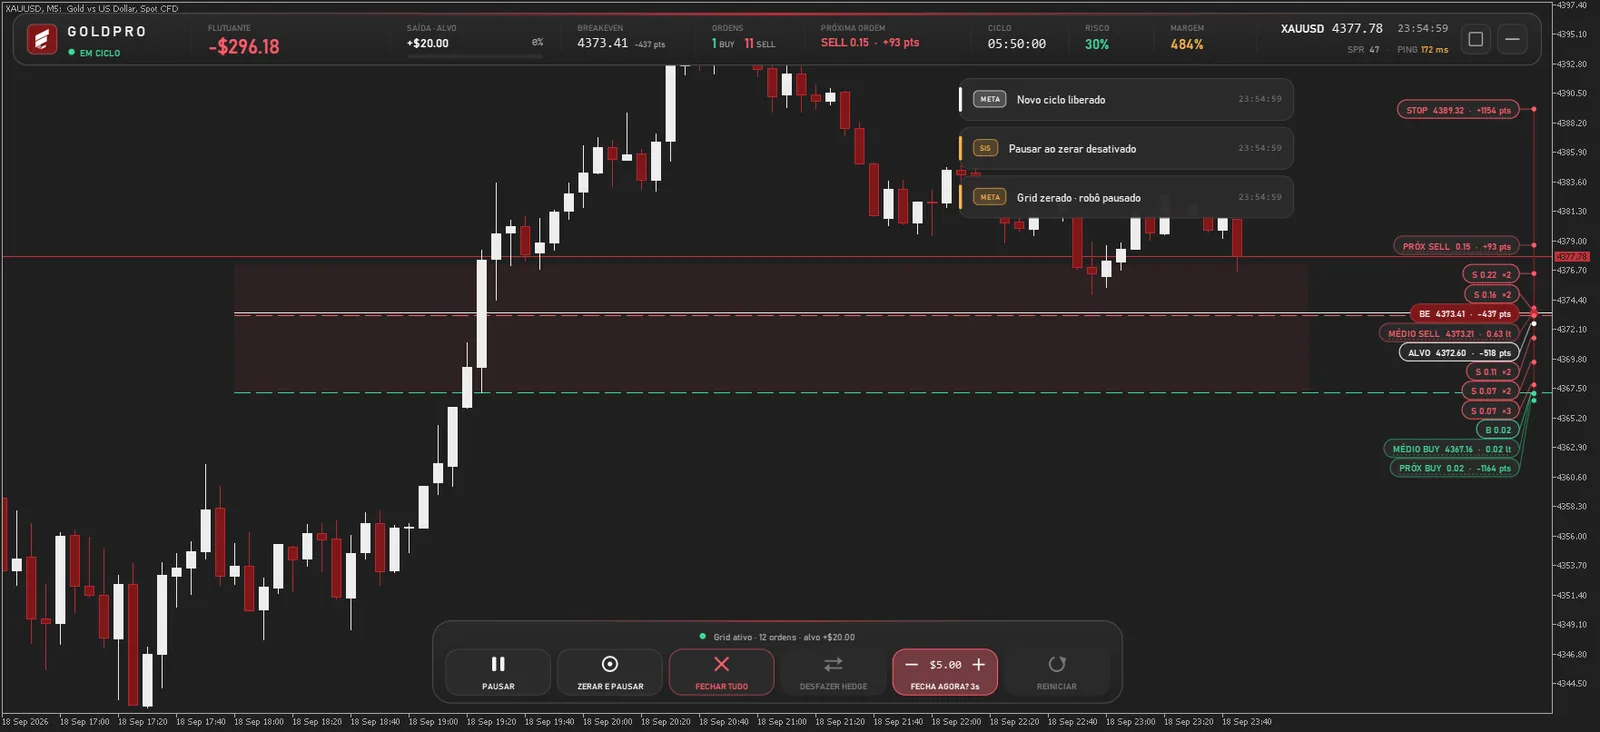Click the floating loss value -$296.18
1600x732 pixels.
pos(244,47)
